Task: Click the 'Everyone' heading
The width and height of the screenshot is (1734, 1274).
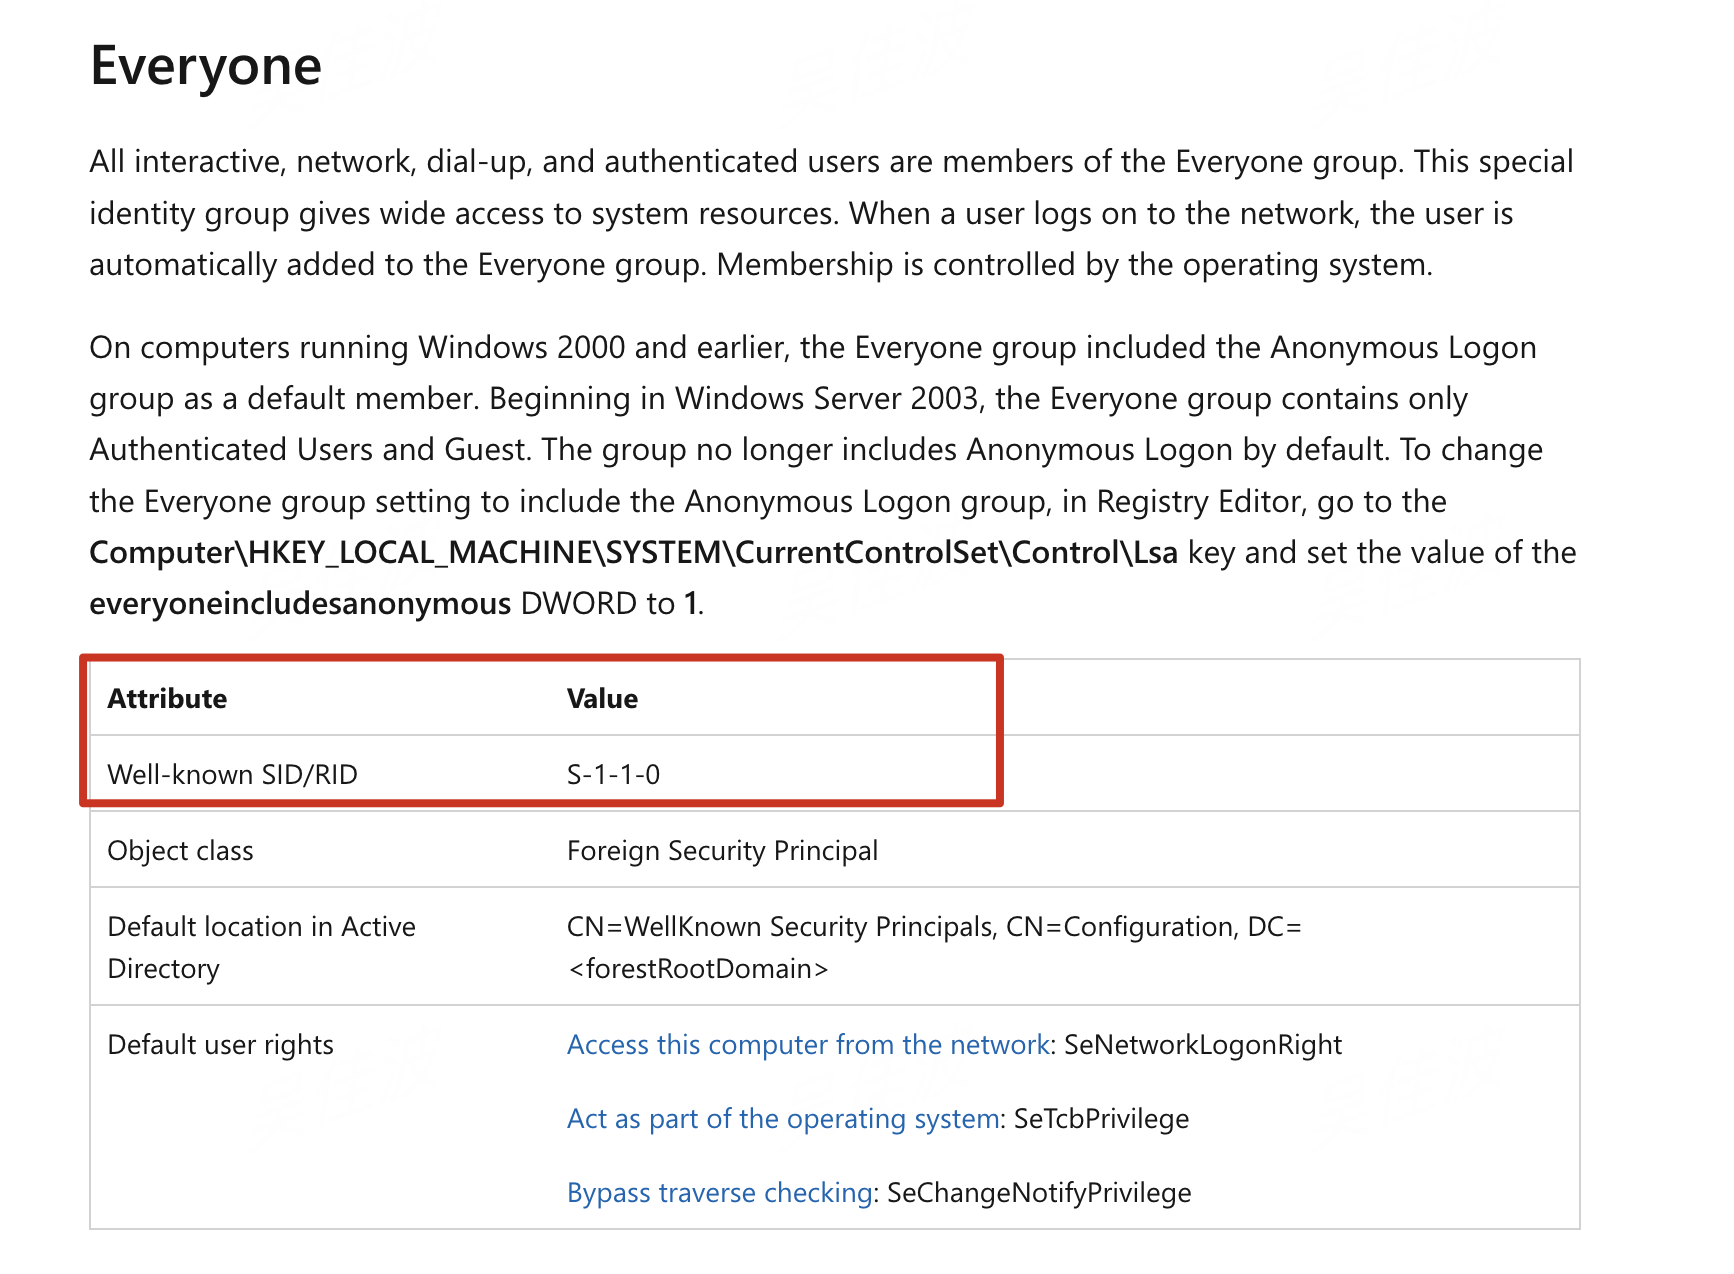Action: coord(206,66)
